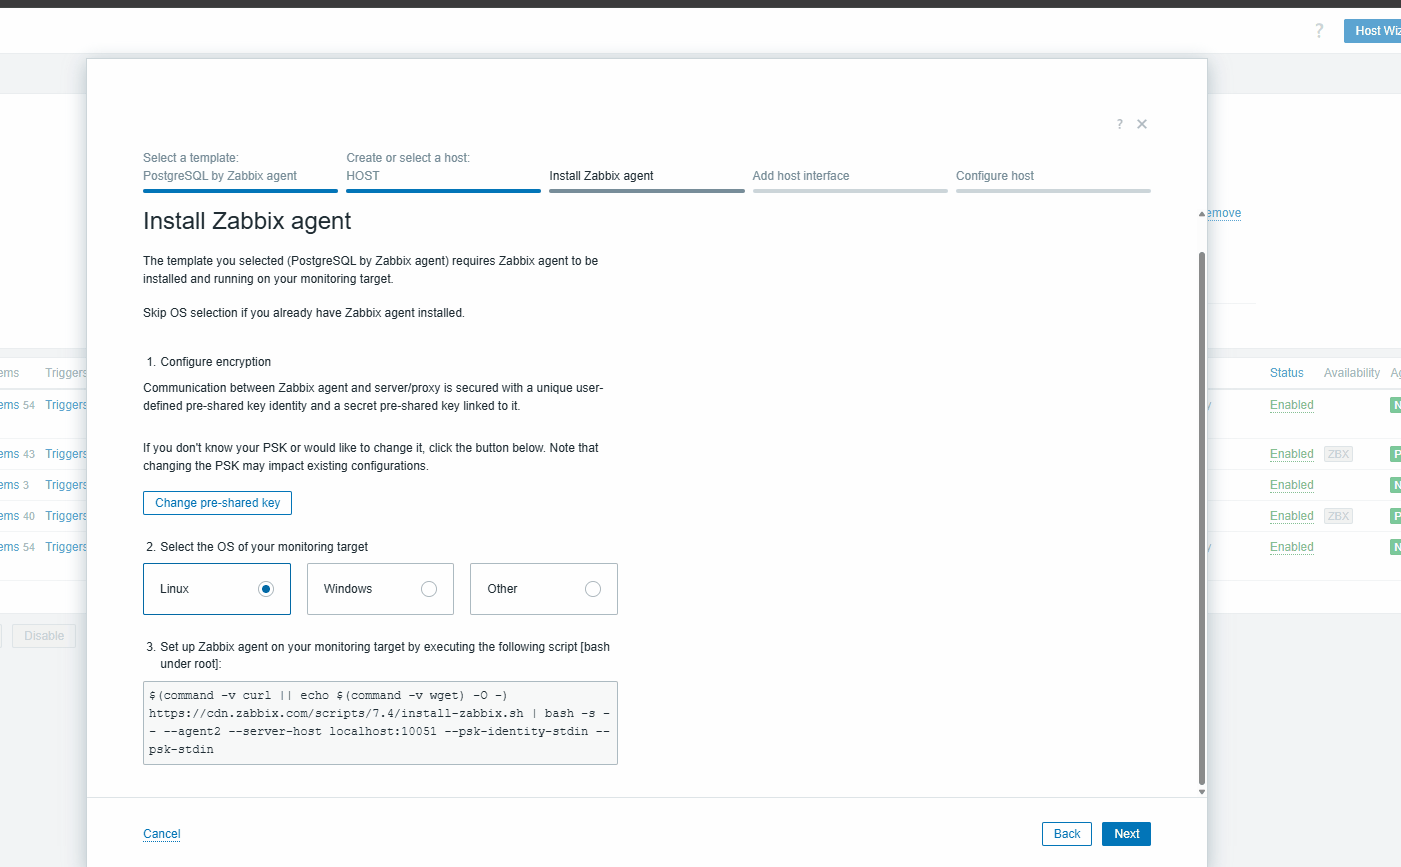
Task: Open the Triggers link in the Items 43 row
Action: [66, 454]
